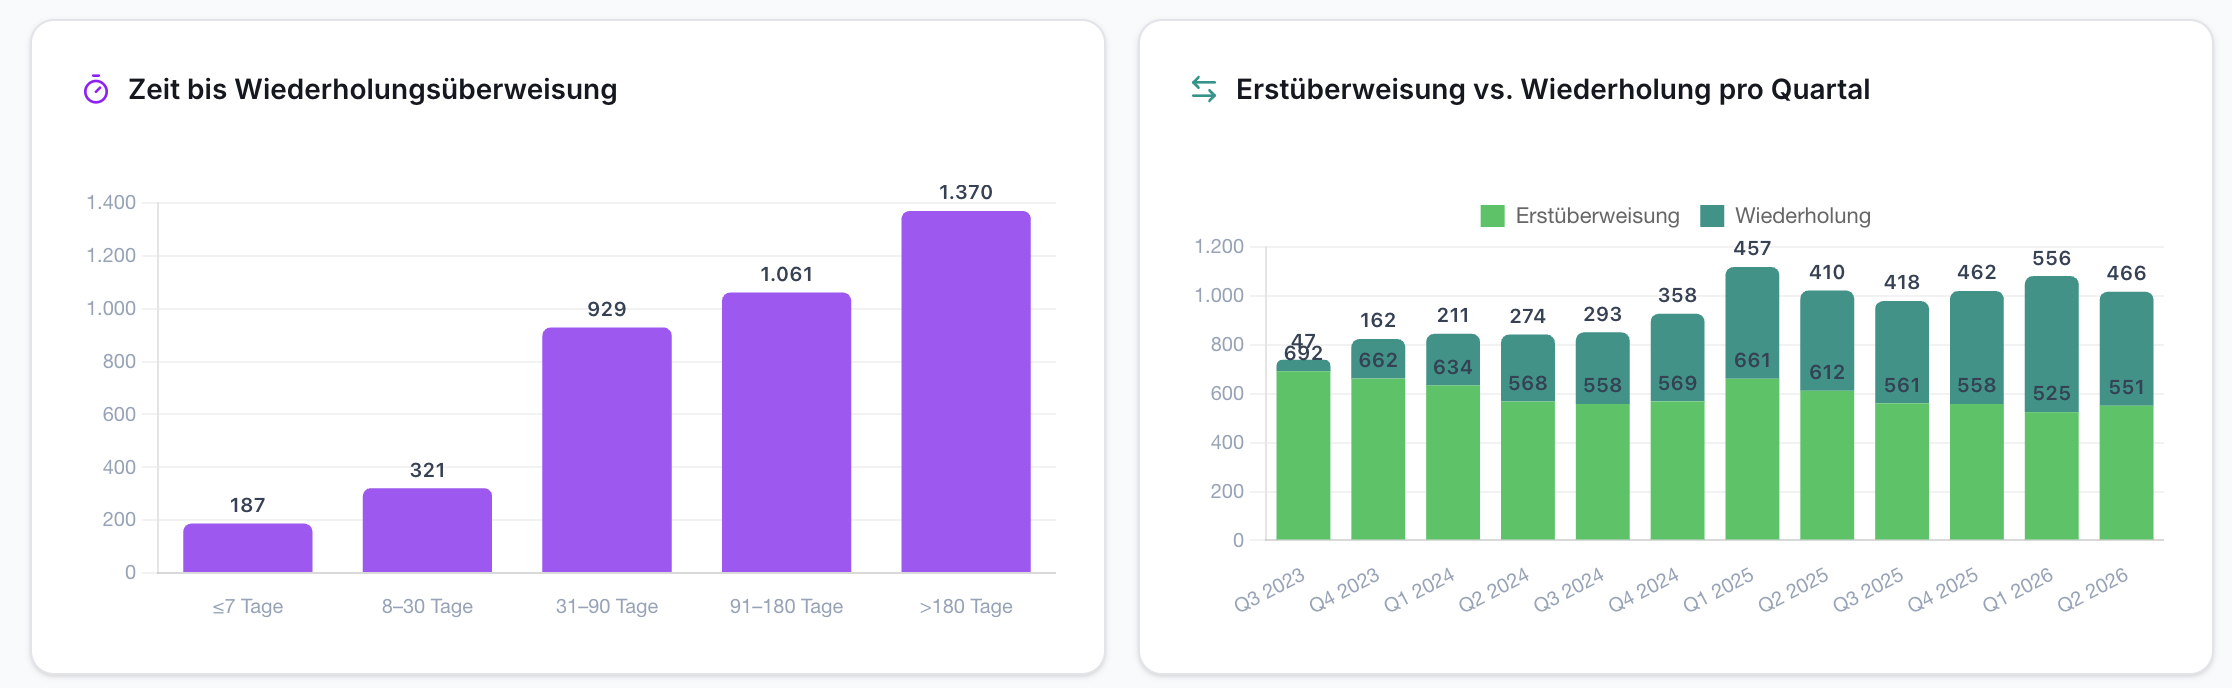This screenshot has width=2232, height=688.
Task: Click the Q3 2023 axis label
Action: (1269, 590)
